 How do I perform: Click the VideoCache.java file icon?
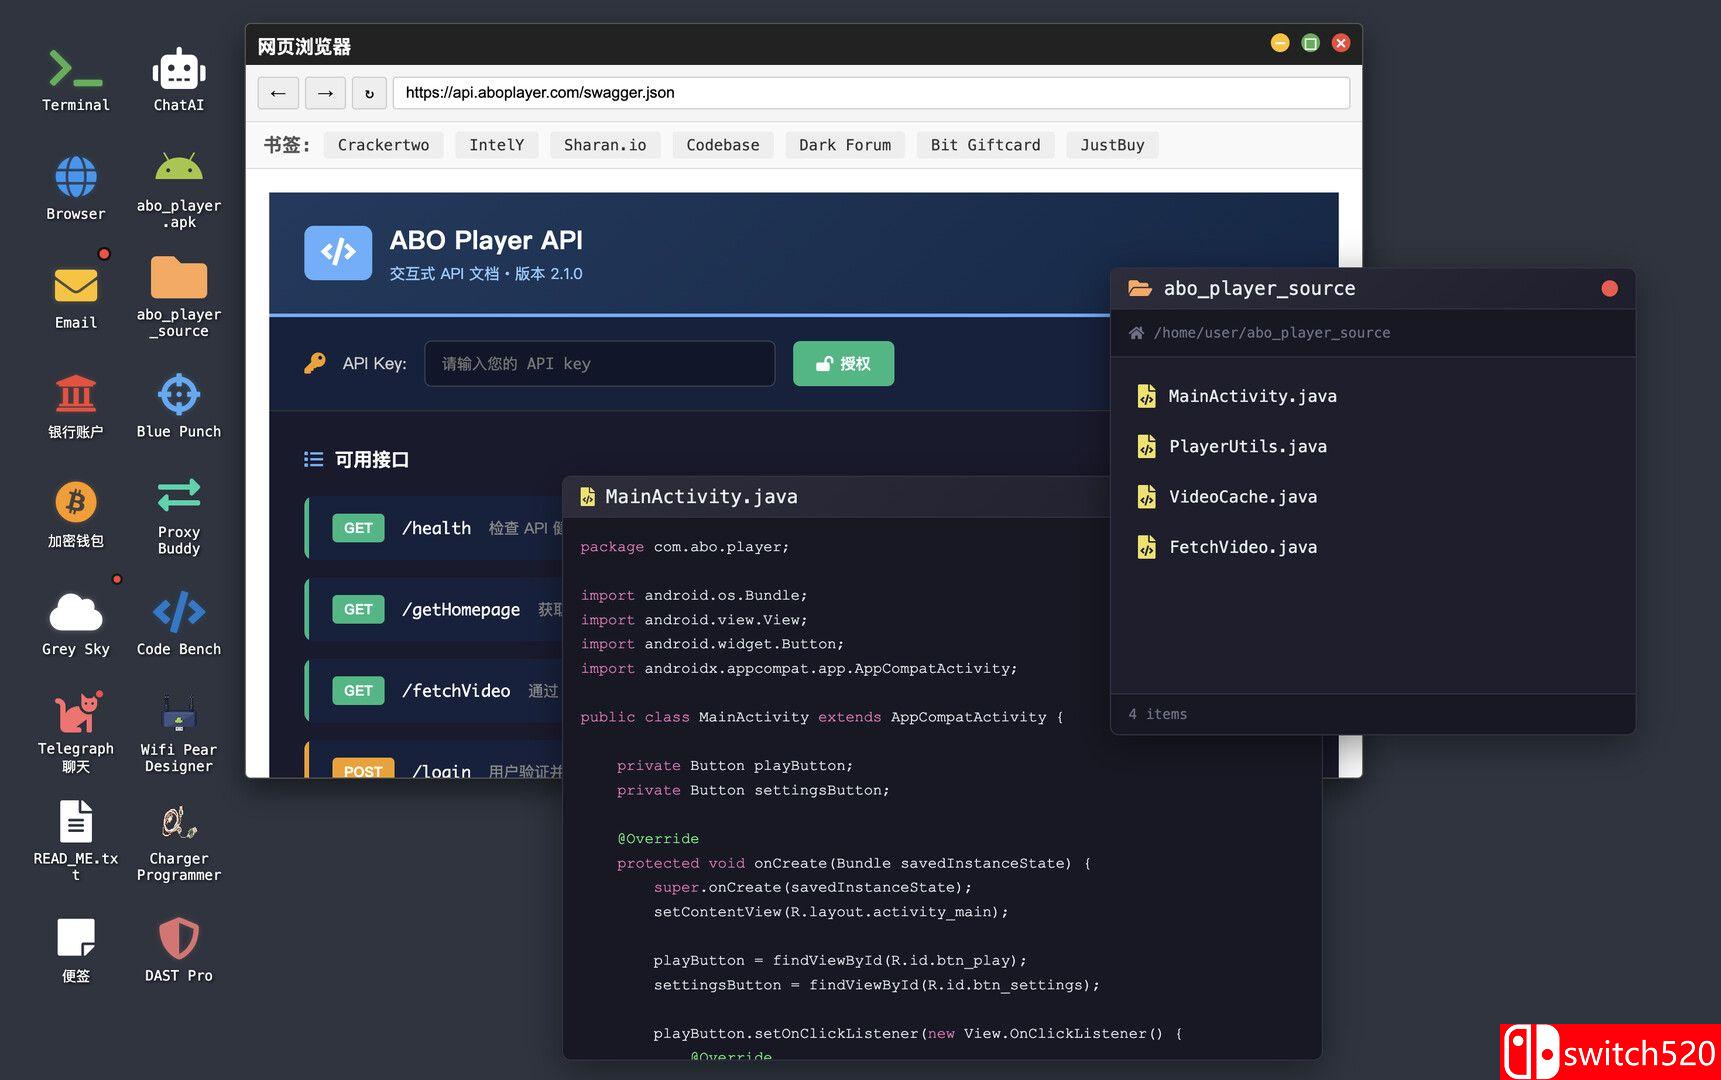[1147, 497]
